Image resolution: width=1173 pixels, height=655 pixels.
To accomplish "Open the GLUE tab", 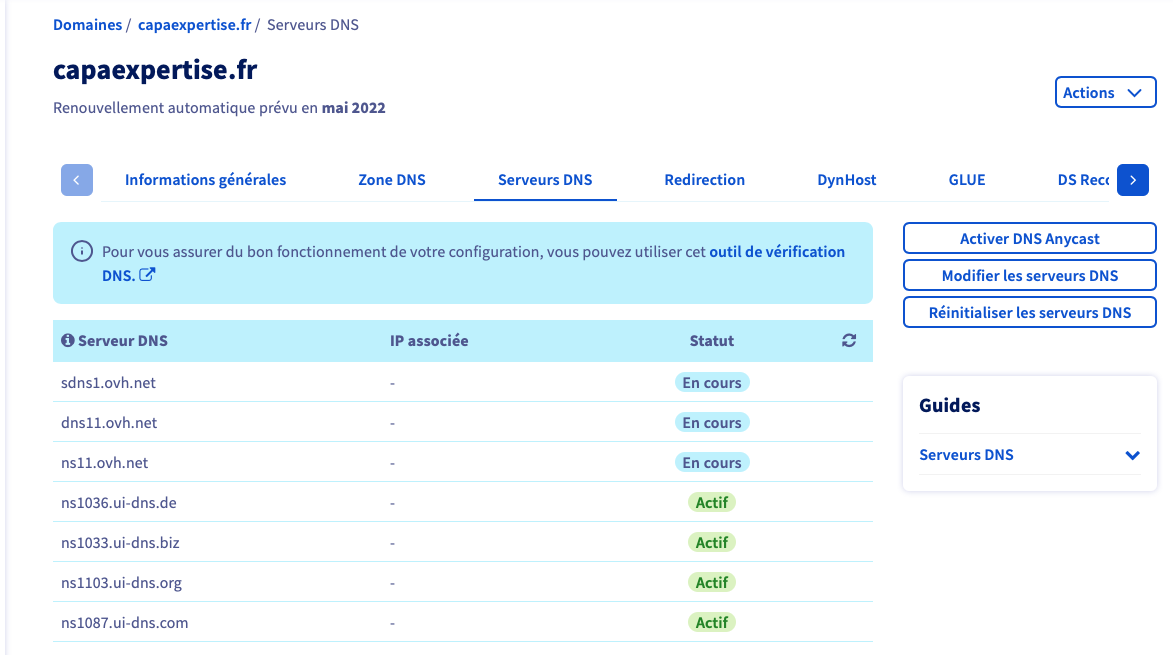I will pos(967,180).
